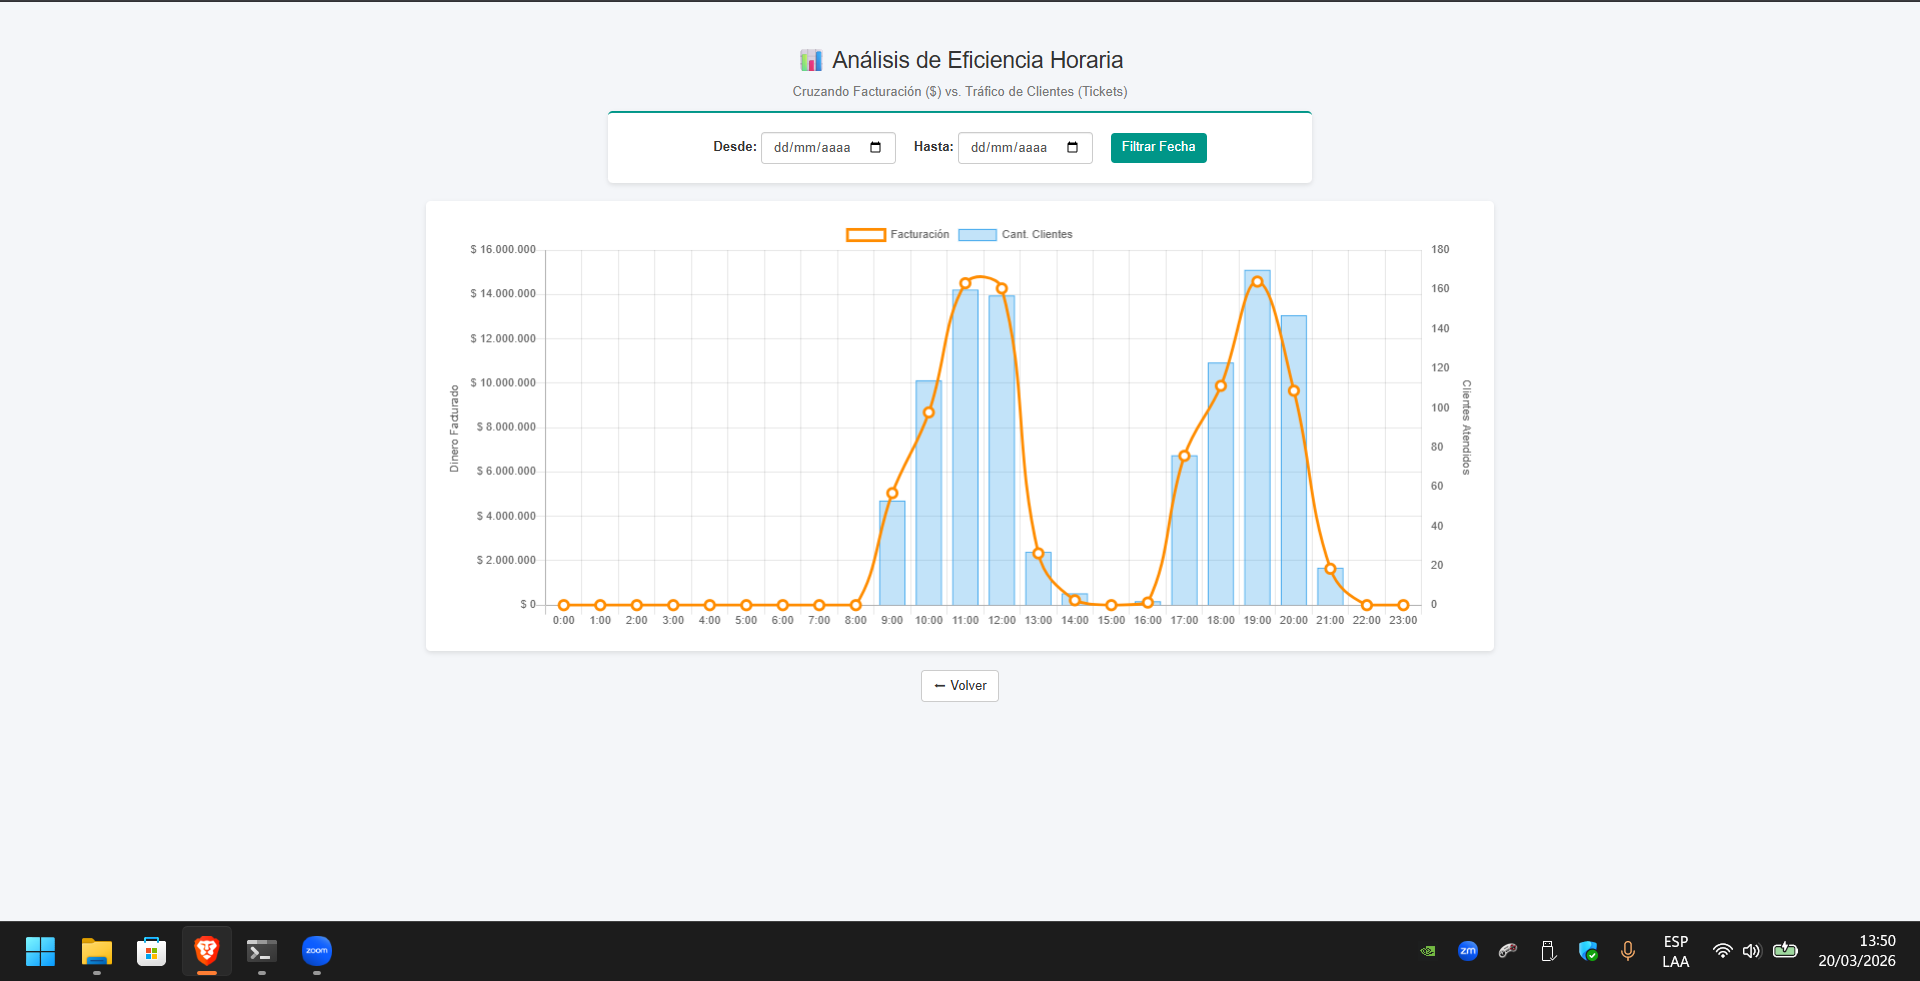Open the Wi-Fi network tray icon
This screenshot has height=981, width=1920.
(1722, 951)
